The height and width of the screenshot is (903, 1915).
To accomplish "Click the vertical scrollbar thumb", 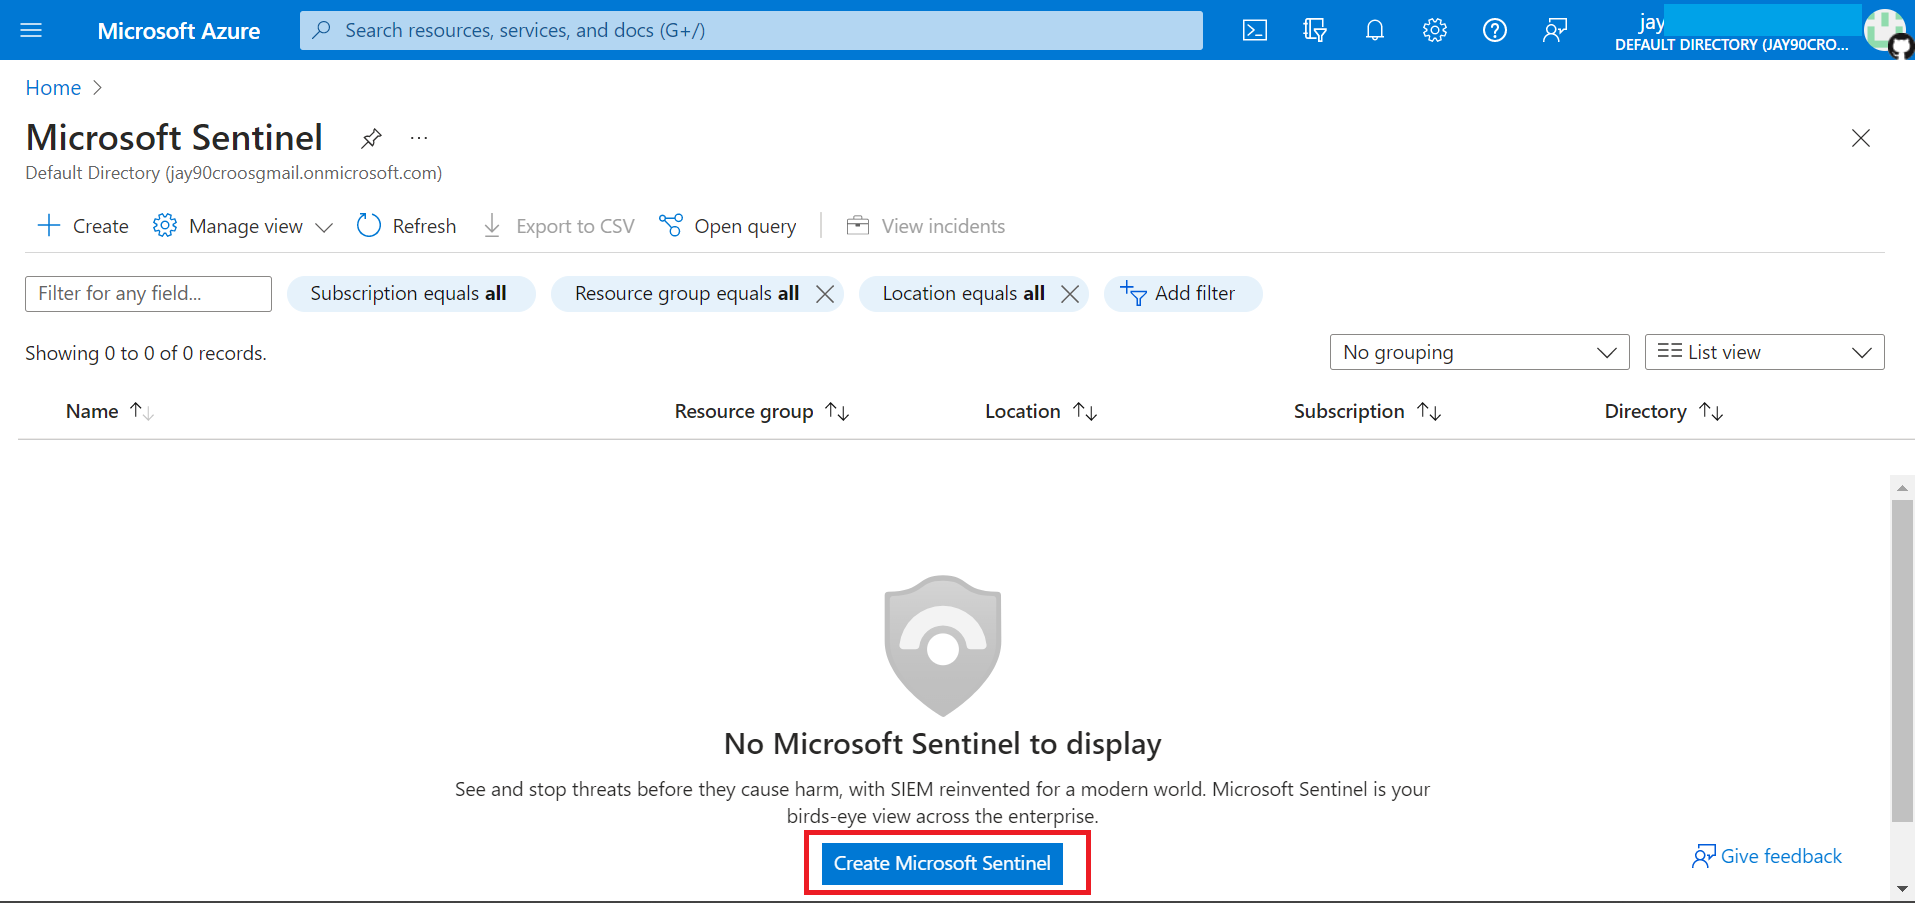I will pos(1902,660).
